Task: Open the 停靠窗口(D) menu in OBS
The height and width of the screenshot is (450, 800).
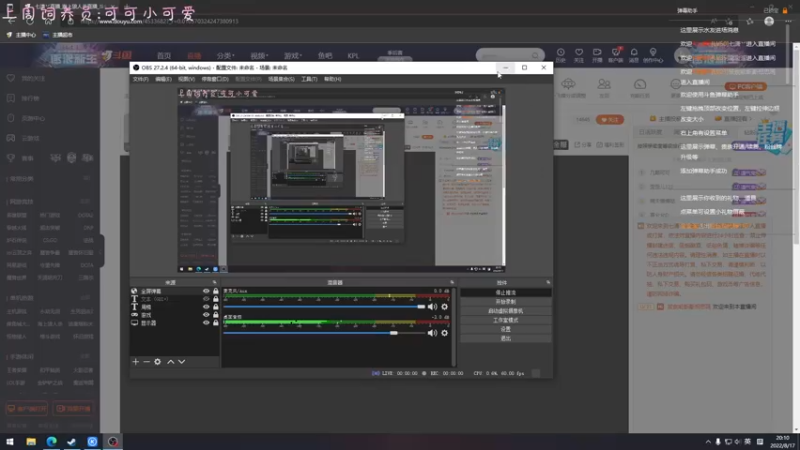Action: [215, 79]
